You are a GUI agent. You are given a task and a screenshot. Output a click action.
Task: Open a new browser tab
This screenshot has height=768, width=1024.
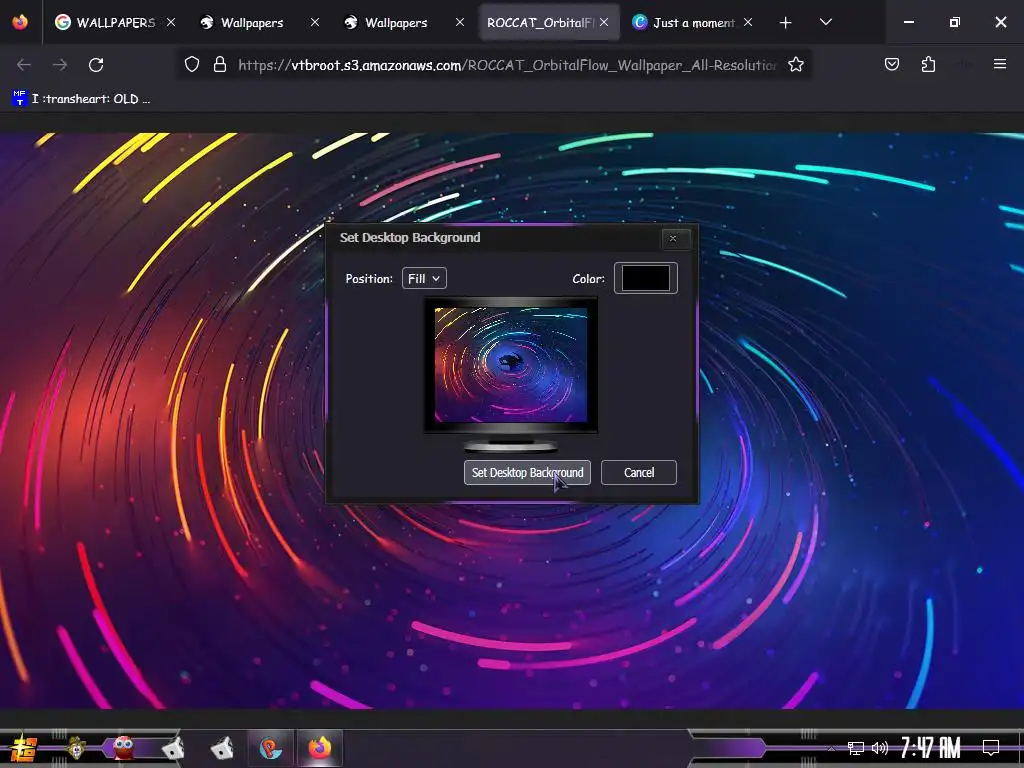point(786,23)
